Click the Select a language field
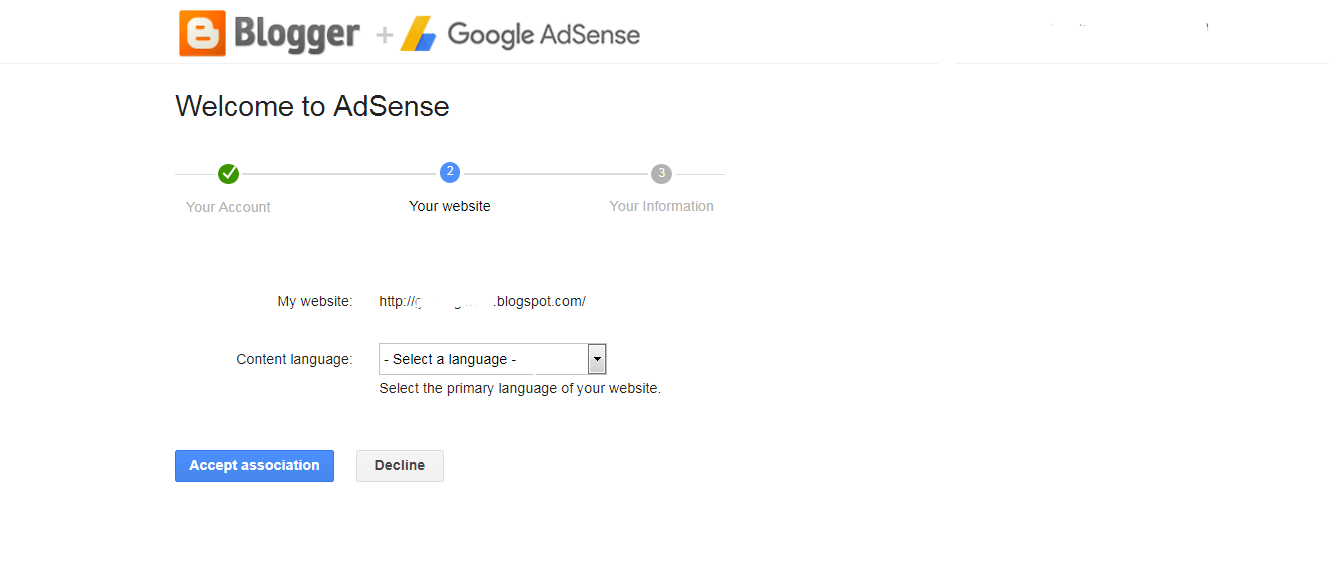The image size is (1329, 564). pyautogui.click(x=492, y=359)
